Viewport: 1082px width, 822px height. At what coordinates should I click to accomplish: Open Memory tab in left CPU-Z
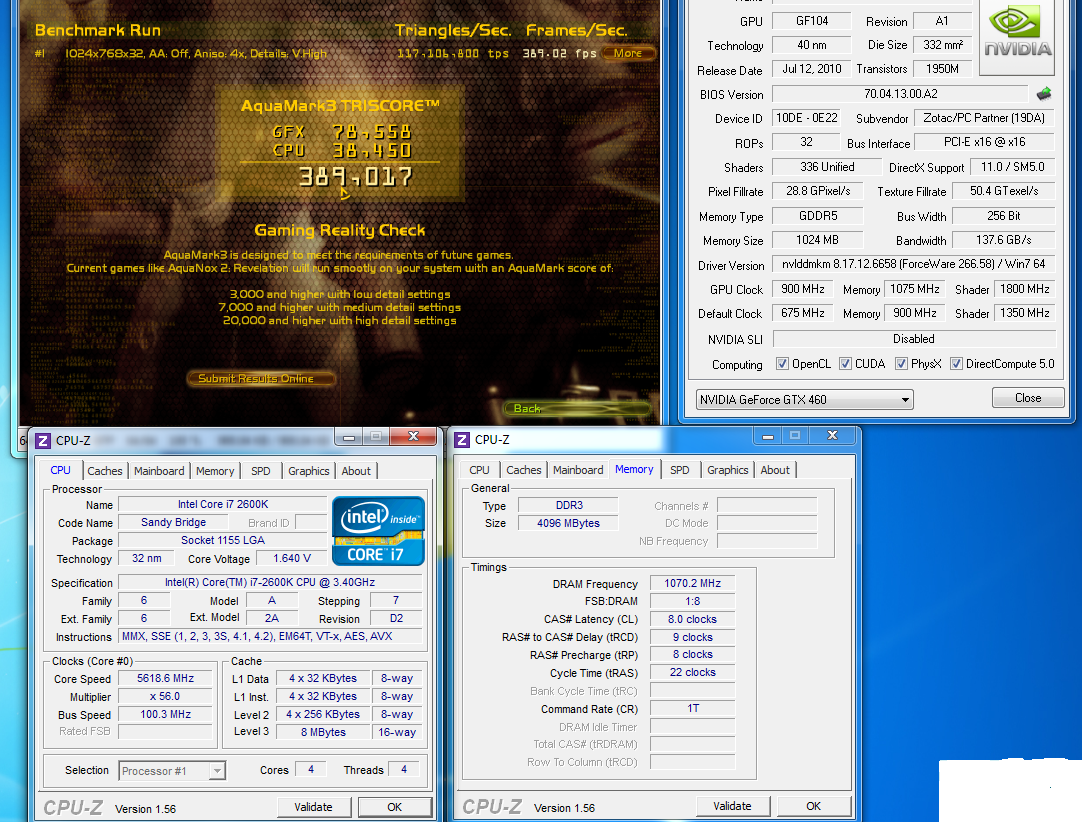point(215,471)
